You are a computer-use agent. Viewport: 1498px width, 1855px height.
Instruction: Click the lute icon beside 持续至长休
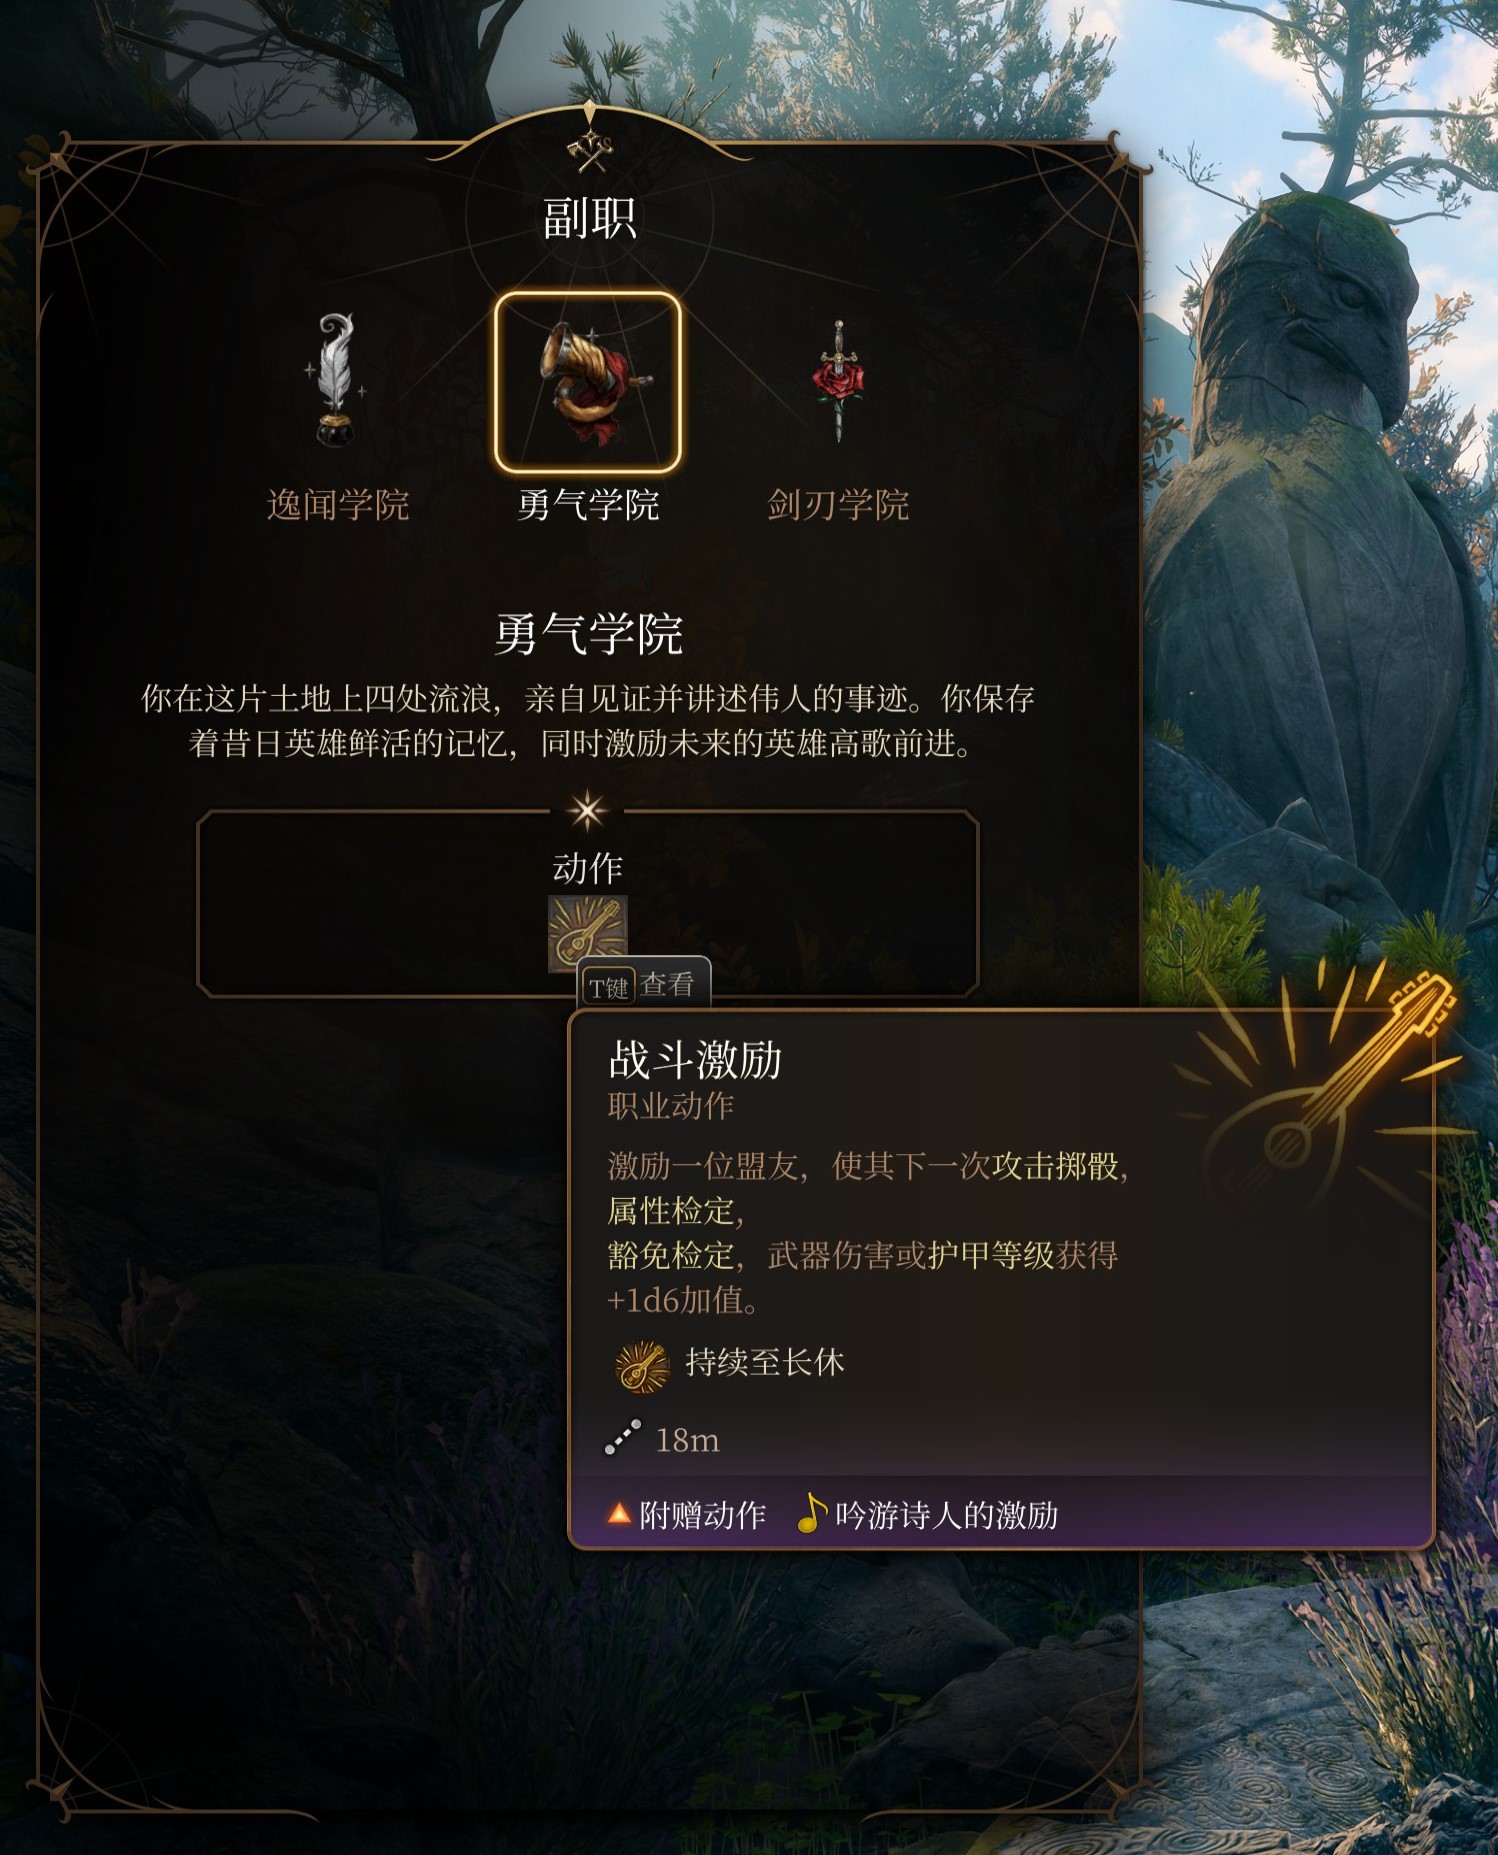(642, 1366)
